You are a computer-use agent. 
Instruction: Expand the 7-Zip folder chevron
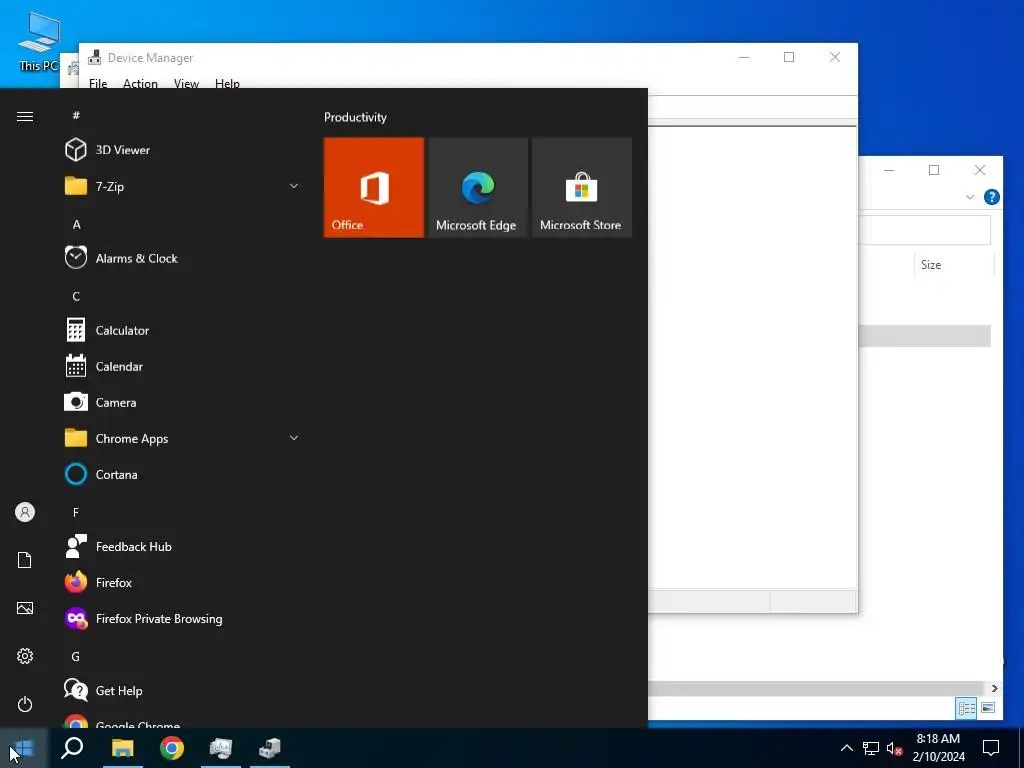[294, 186]
